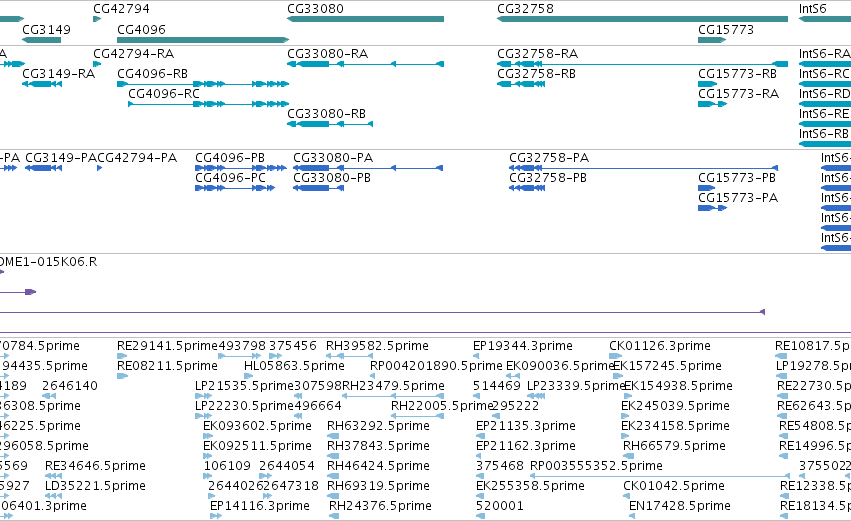Click protein label CG3149-PA
Viewport: 851px width, 521px height.
(x=61, y=158)
